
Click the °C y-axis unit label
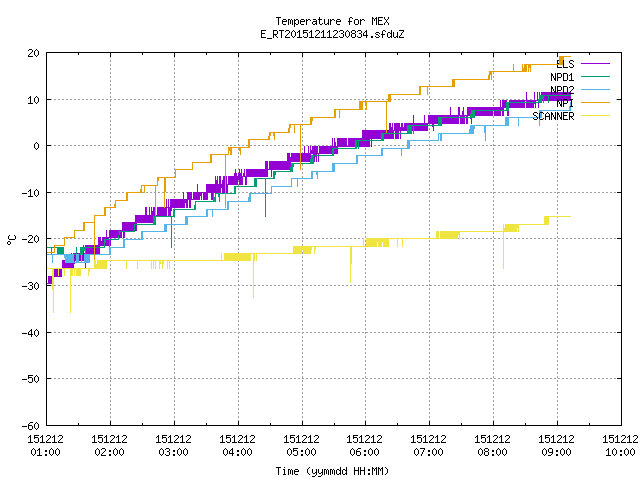point(11,240)
